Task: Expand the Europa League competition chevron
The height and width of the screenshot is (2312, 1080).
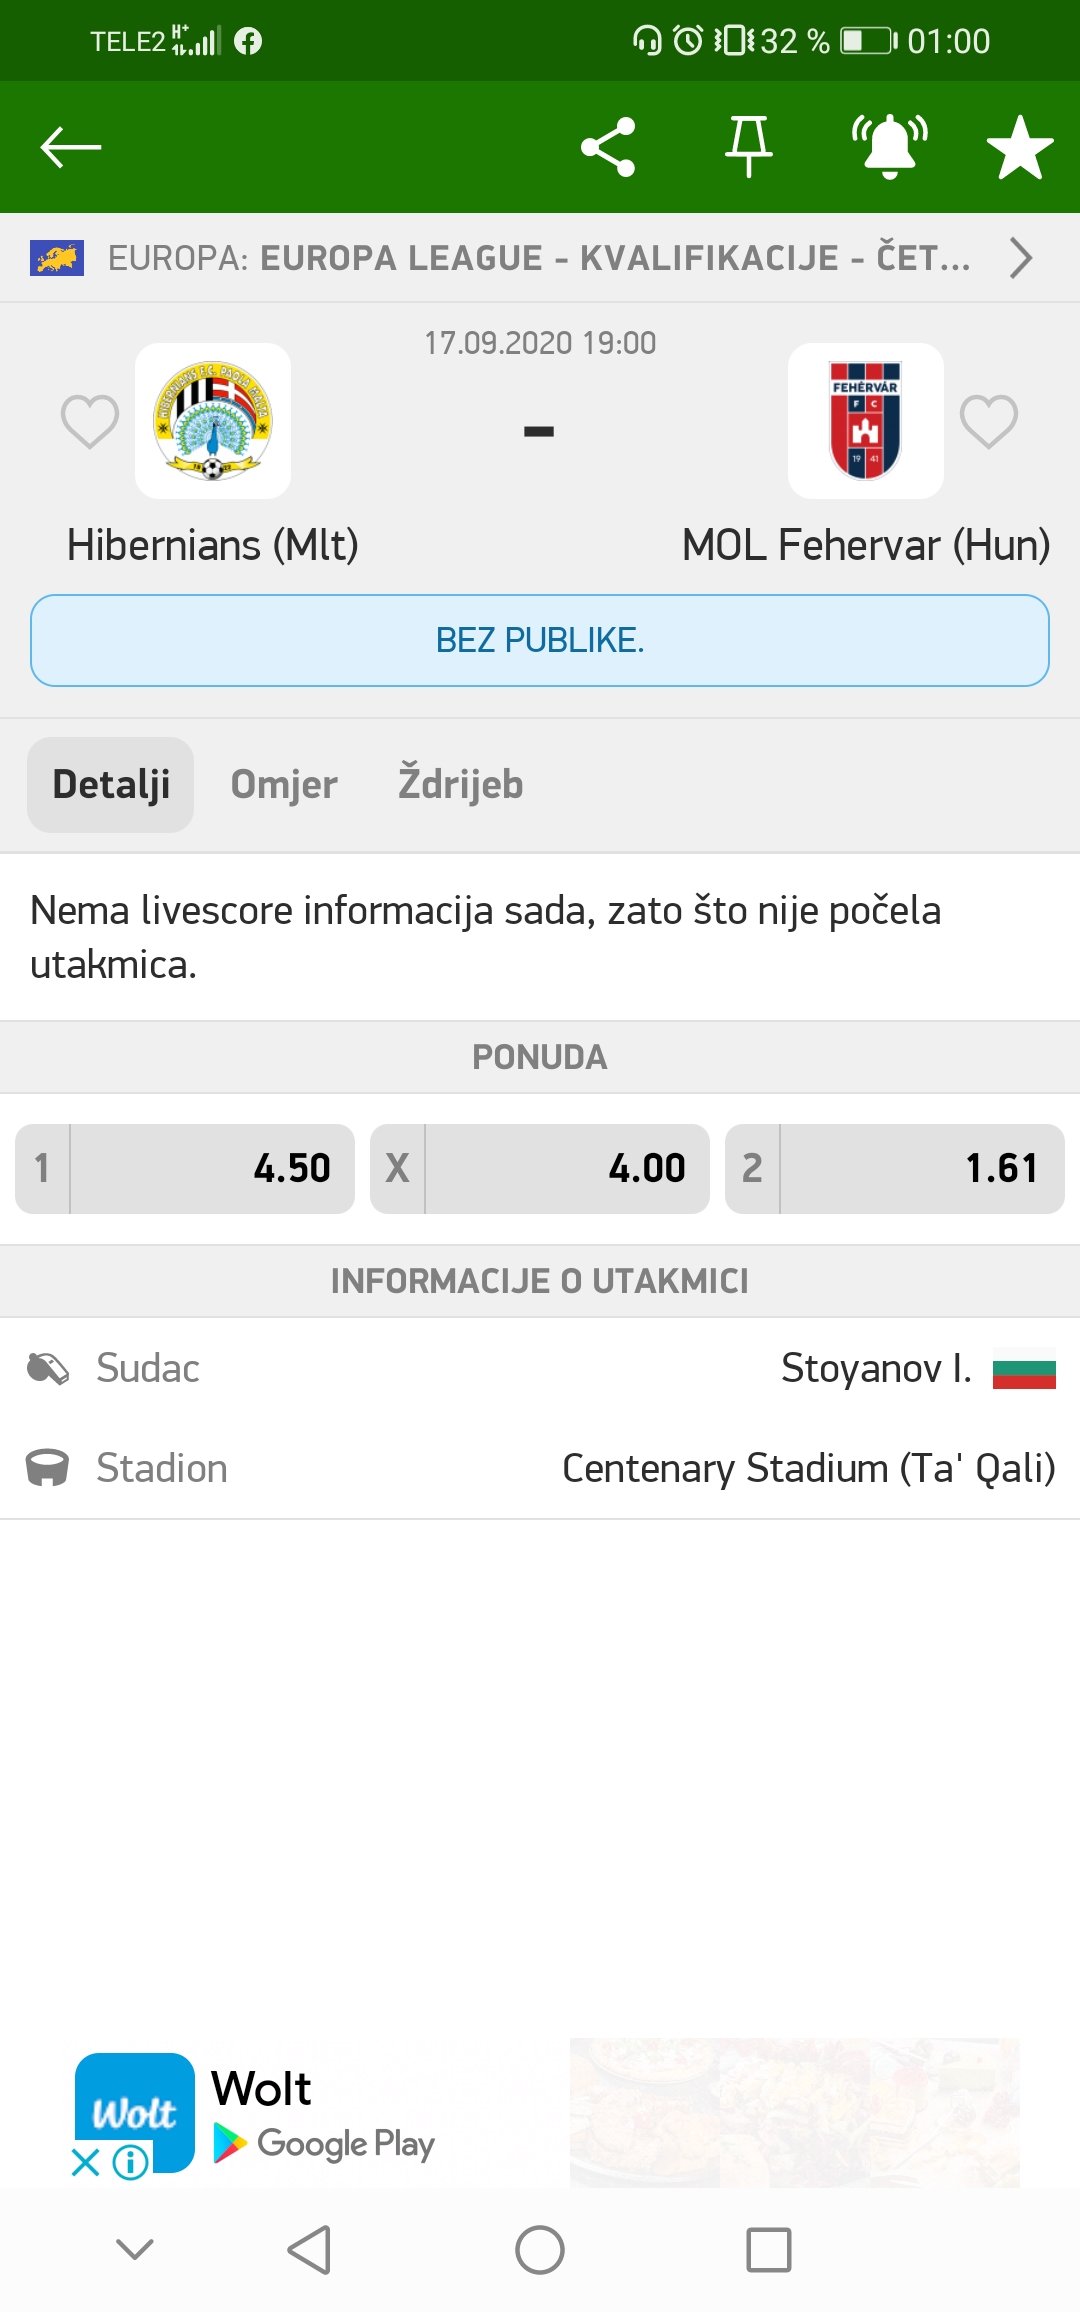Action: pos(1020,258)
